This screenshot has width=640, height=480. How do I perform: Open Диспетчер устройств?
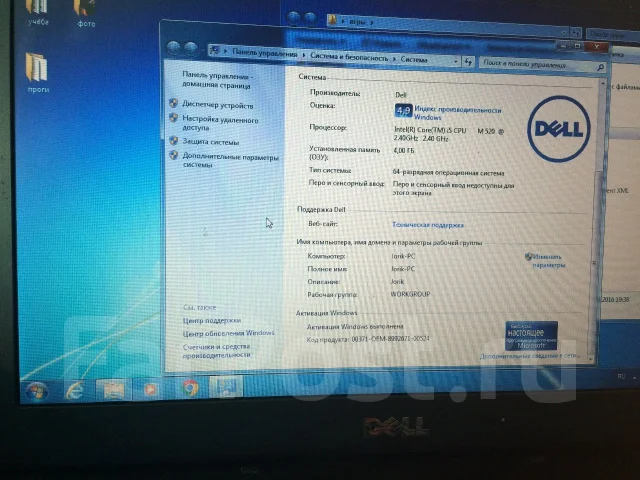(x=218, y=105)
